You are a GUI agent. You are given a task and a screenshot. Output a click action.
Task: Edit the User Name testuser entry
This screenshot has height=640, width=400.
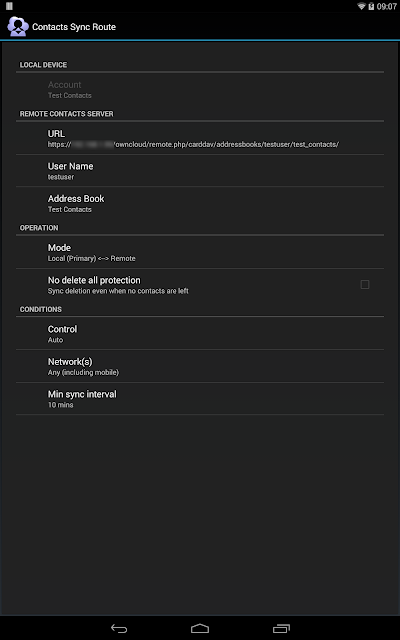(200, 171)
